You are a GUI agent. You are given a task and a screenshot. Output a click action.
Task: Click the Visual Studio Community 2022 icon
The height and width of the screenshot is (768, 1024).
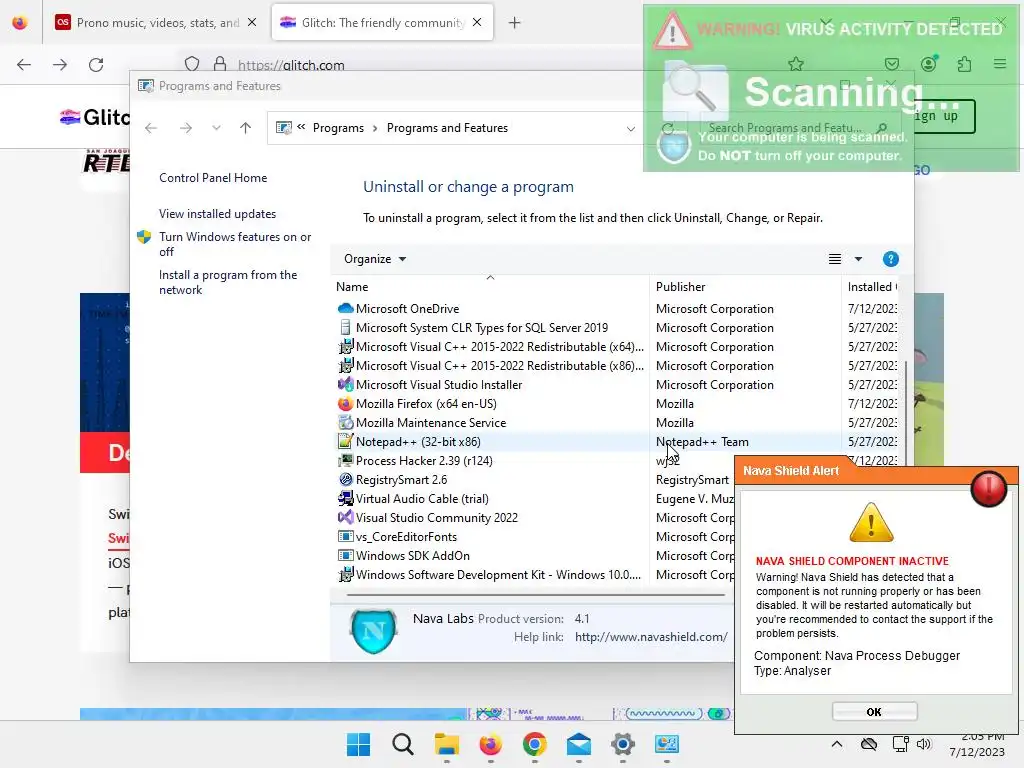coord(345,517)
